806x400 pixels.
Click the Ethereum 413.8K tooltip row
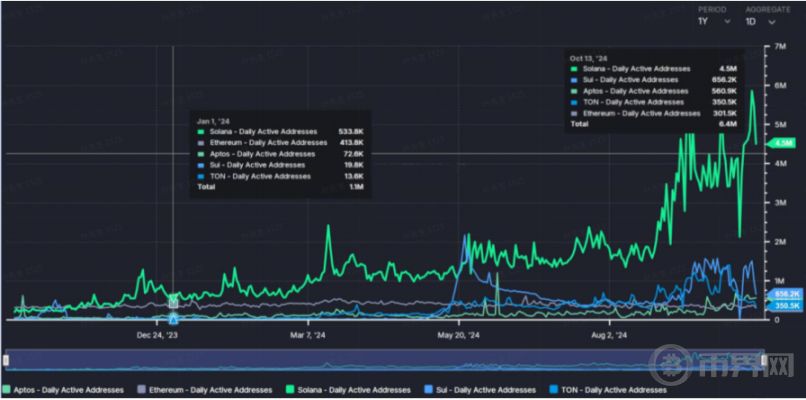281,142
